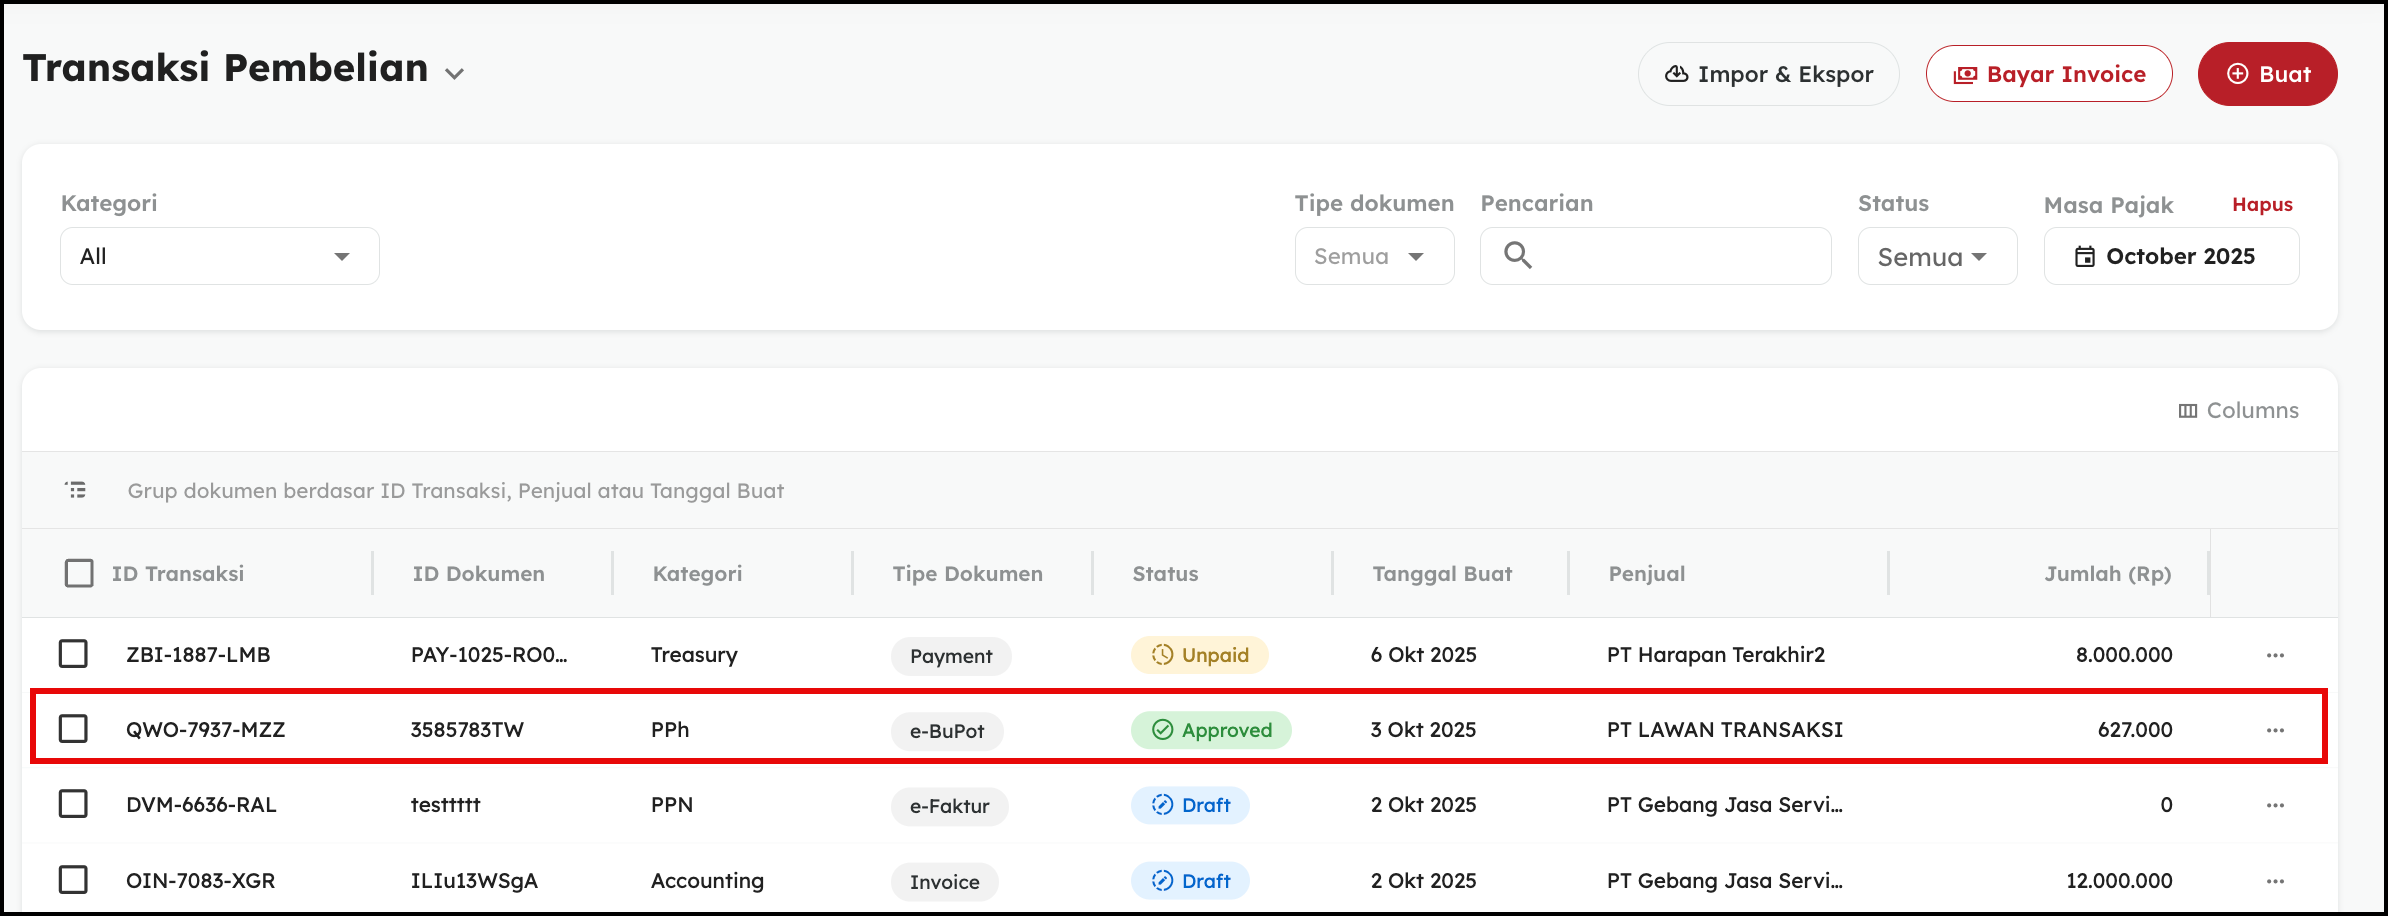This screenshot has height=916, width=2388.
Task: Sort by Tanggal Buat column header
Action: [1441, 573]
